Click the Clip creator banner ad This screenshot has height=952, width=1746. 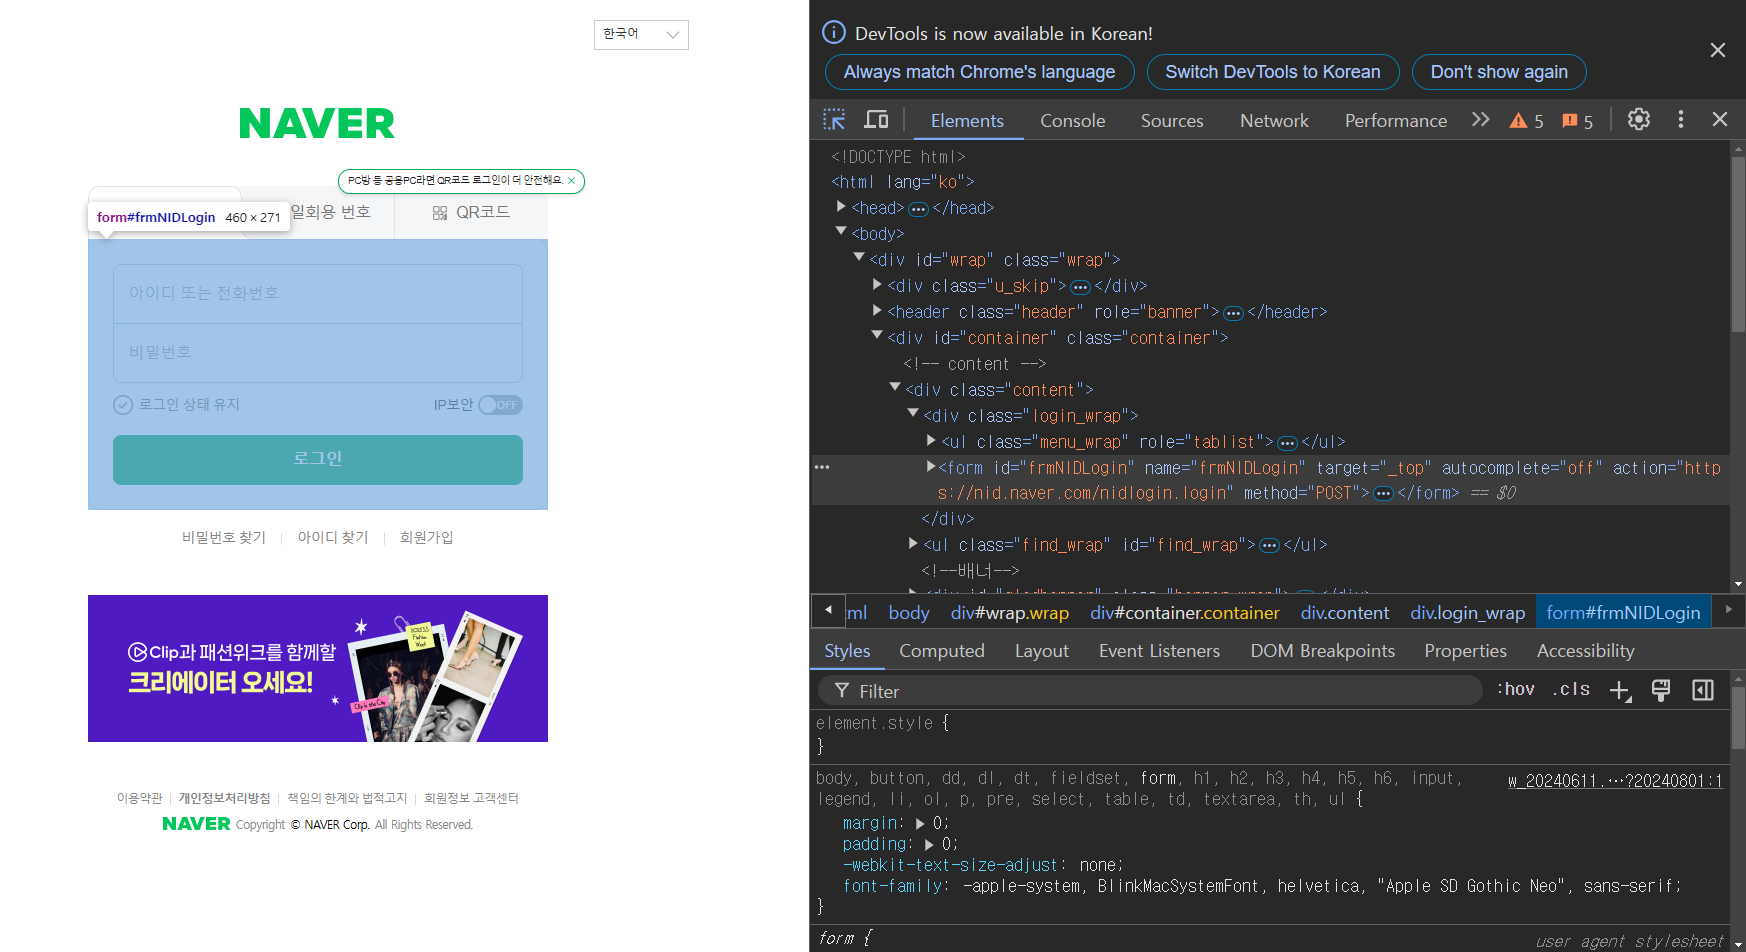pyautogui.click(x=318, y=669)
